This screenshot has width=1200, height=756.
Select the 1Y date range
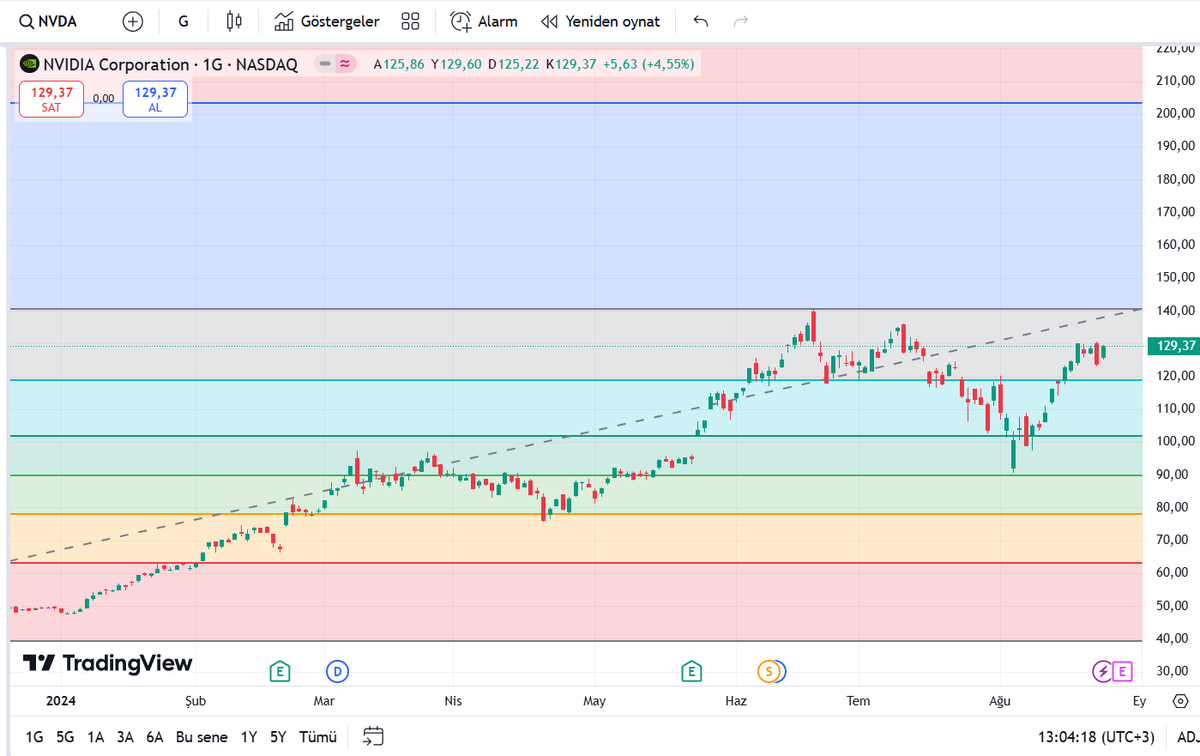(x=249, y=737)
